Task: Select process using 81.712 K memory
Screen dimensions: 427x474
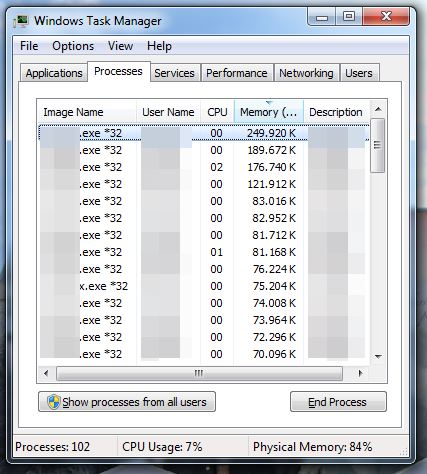Action: (204, 235)
